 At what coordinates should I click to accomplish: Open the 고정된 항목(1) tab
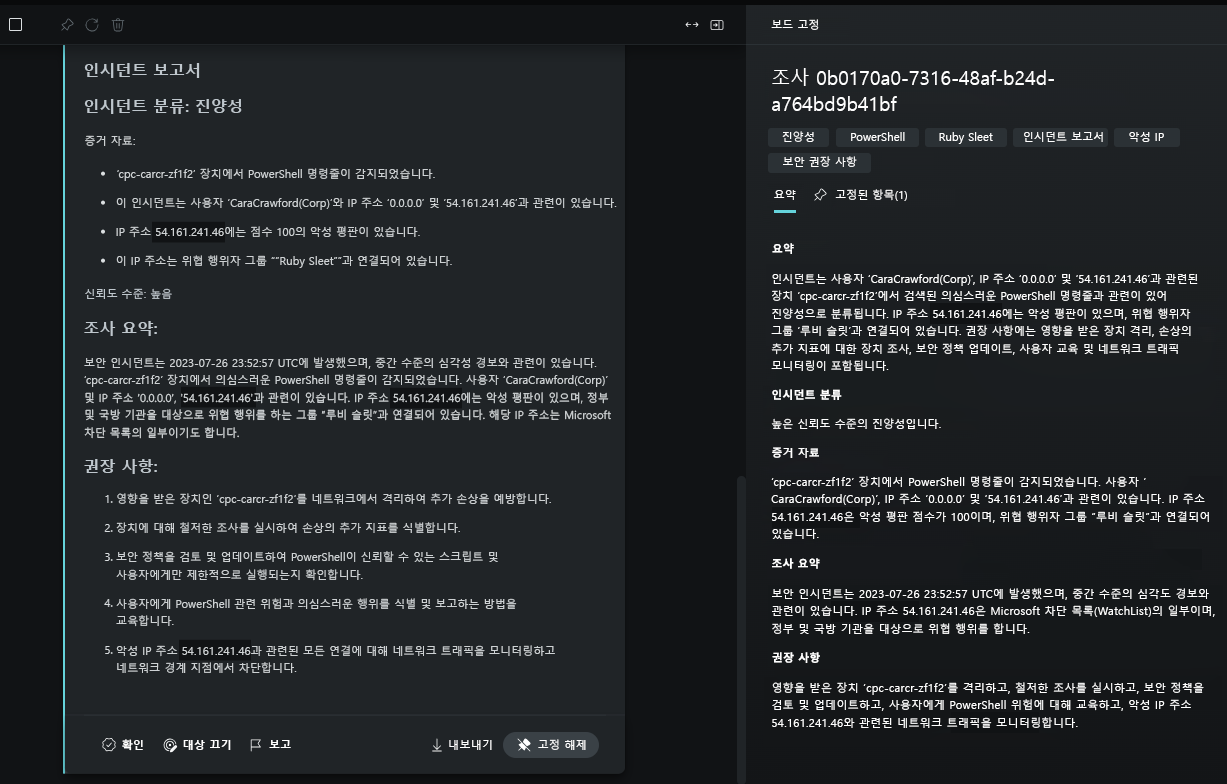861,195
